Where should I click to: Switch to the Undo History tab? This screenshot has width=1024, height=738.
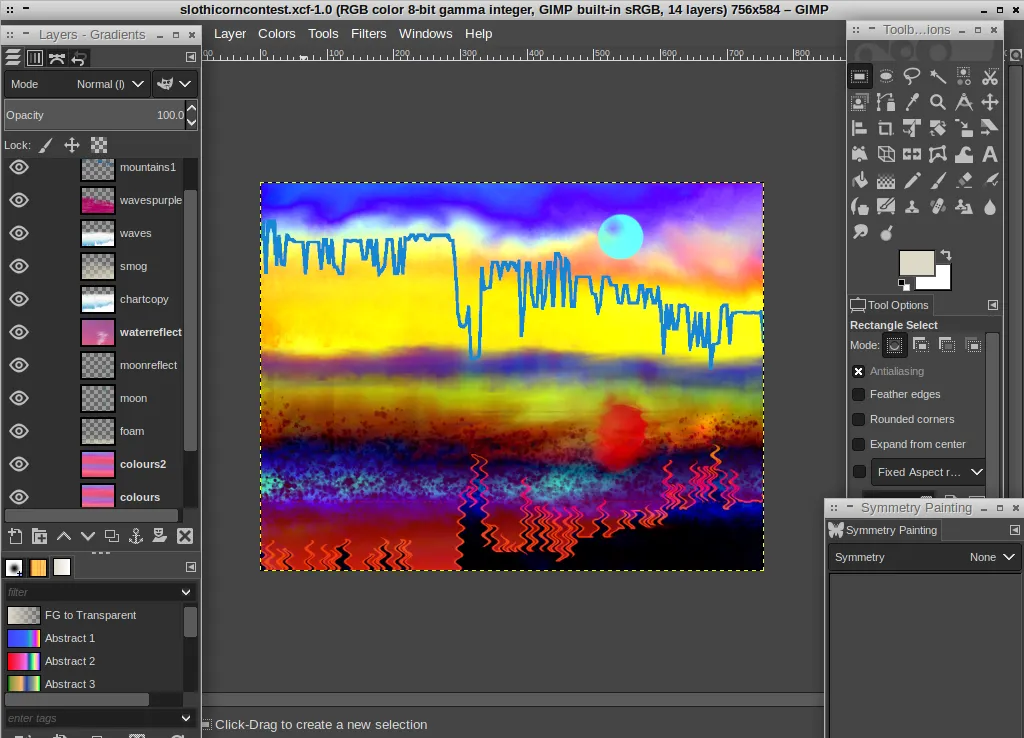tap(79, 58)
